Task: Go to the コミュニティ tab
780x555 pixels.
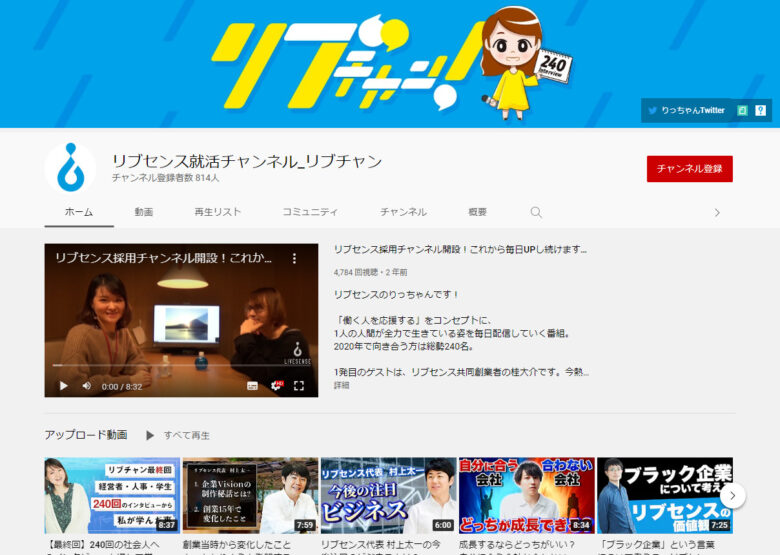Action: click(x=310, y=212)
